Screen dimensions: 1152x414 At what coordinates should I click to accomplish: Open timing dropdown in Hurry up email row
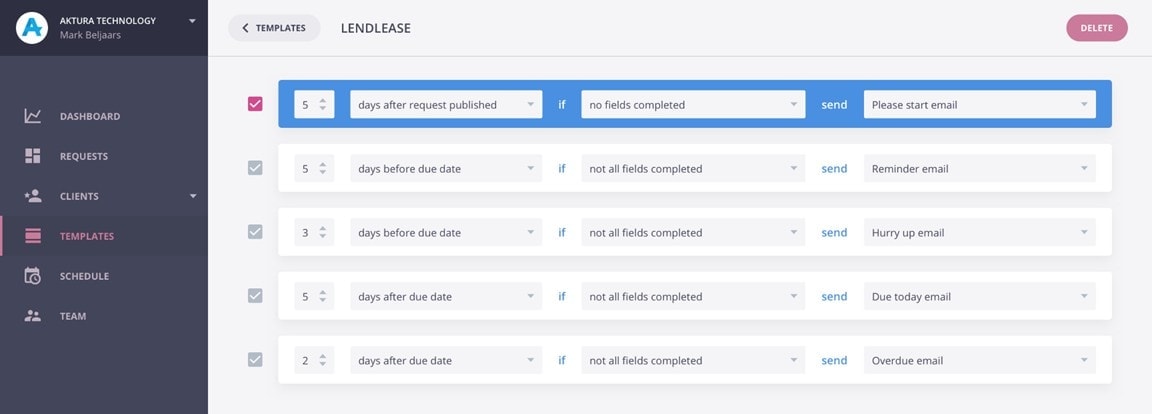point(446,232)
